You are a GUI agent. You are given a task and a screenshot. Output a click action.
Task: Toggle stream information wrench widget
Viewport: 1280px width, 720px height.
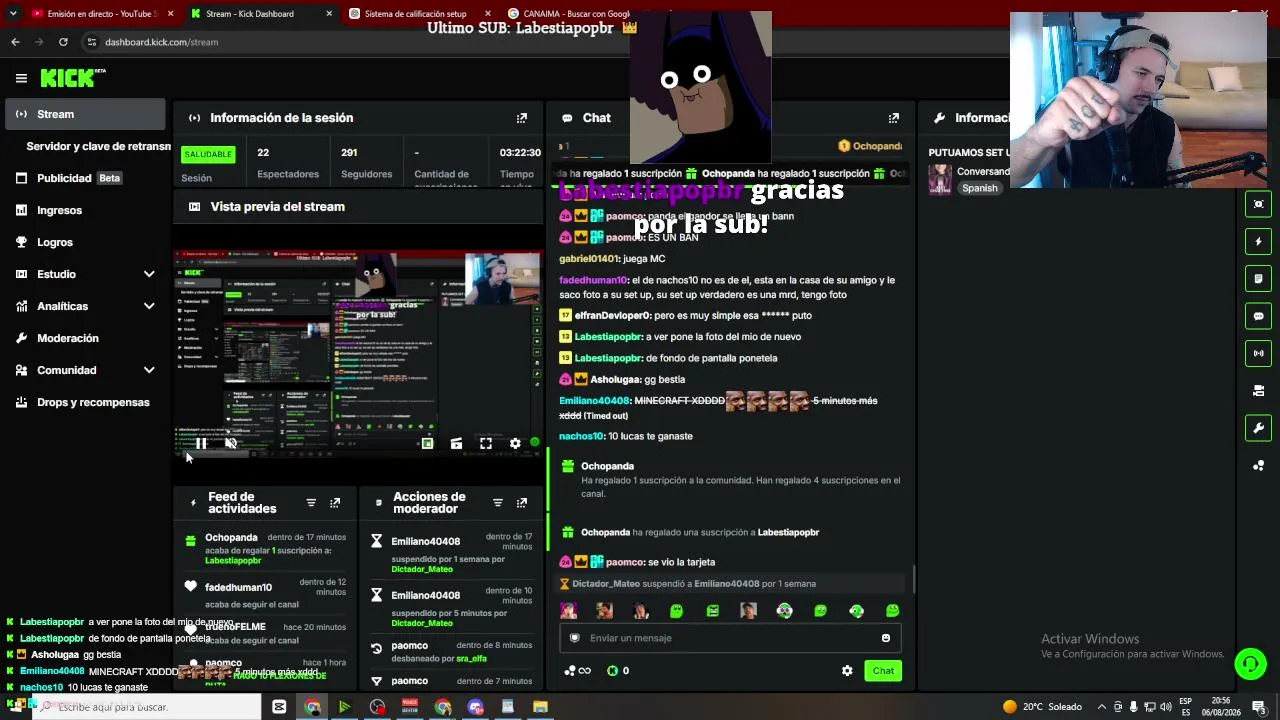click(1258, 428)
